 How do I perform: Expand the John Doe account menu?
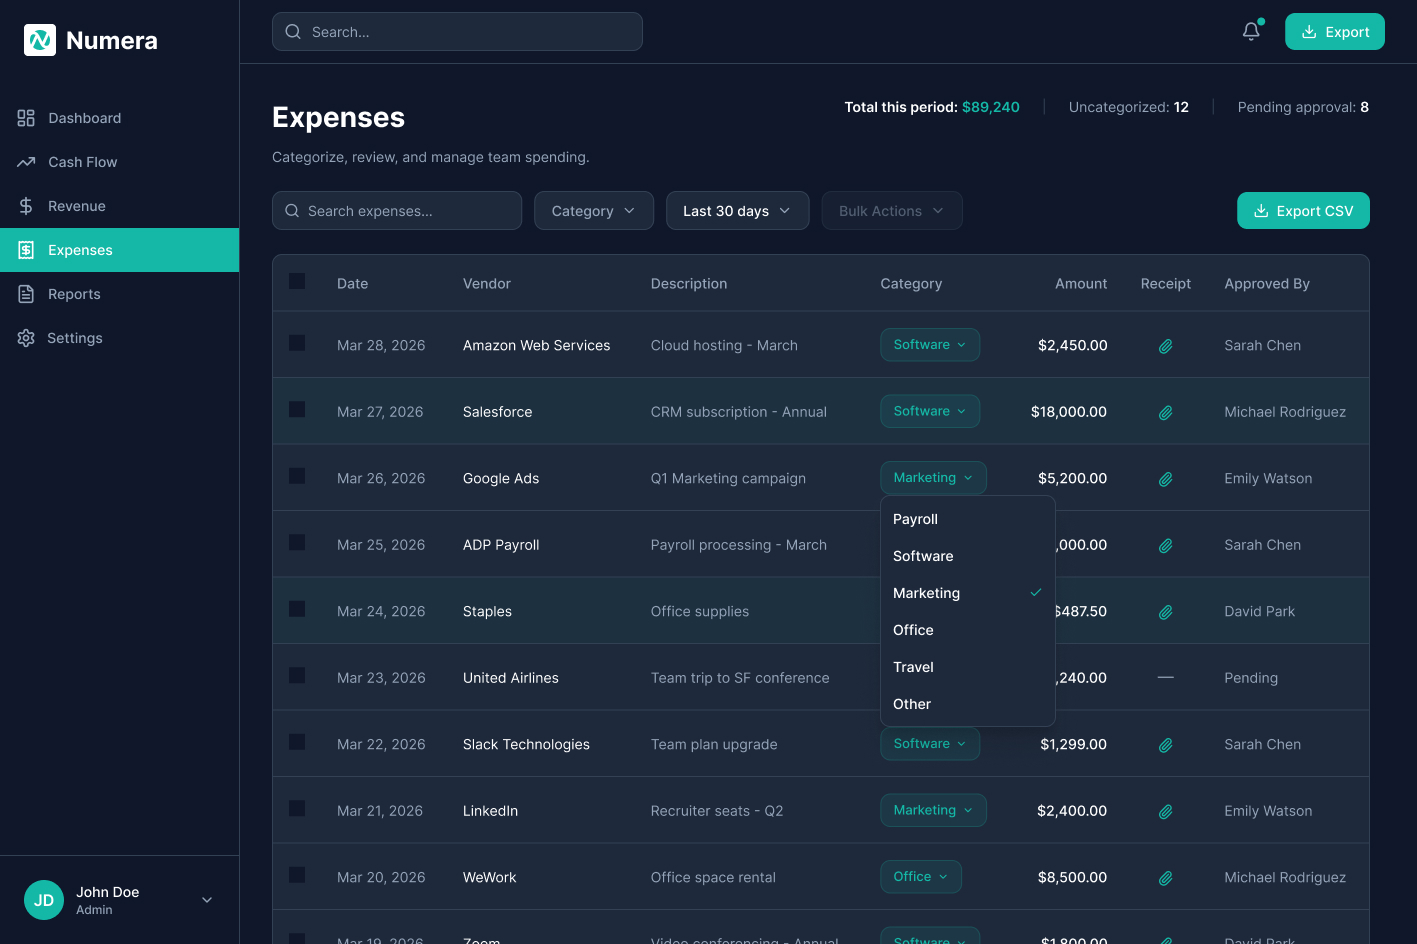[x=207, y=900]
